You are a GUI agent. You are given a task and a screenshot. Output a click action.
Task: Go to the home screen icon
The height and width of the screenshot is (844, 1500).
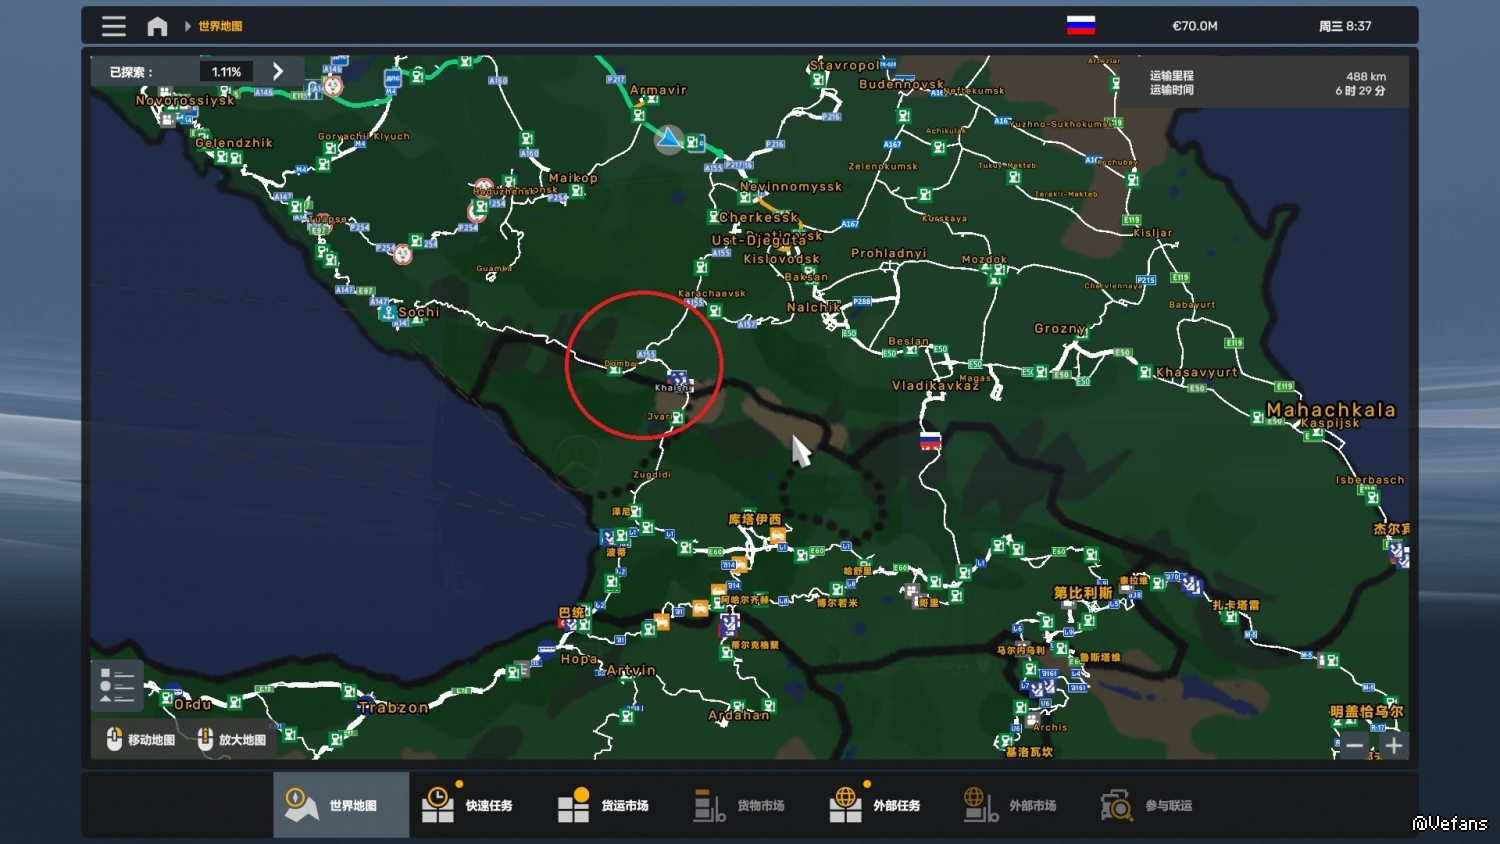click(x=157, y=26)
